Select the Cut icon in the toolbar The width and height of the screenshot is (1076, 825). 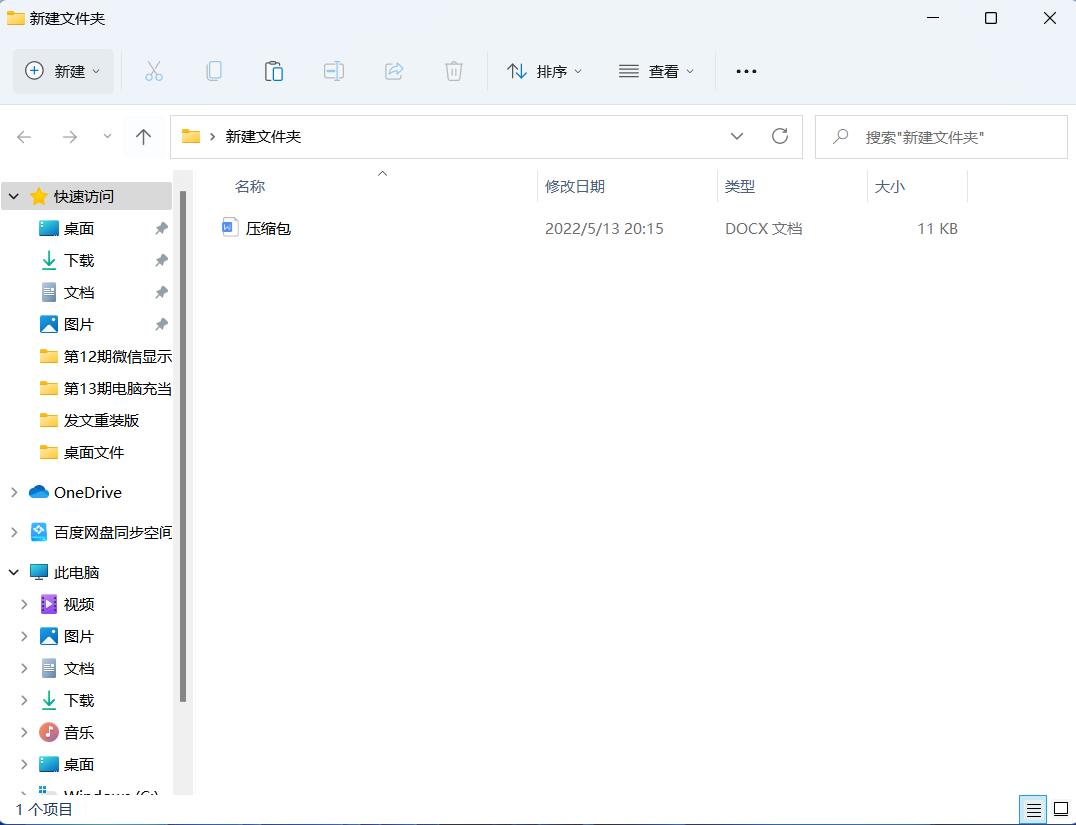(154, 71)
